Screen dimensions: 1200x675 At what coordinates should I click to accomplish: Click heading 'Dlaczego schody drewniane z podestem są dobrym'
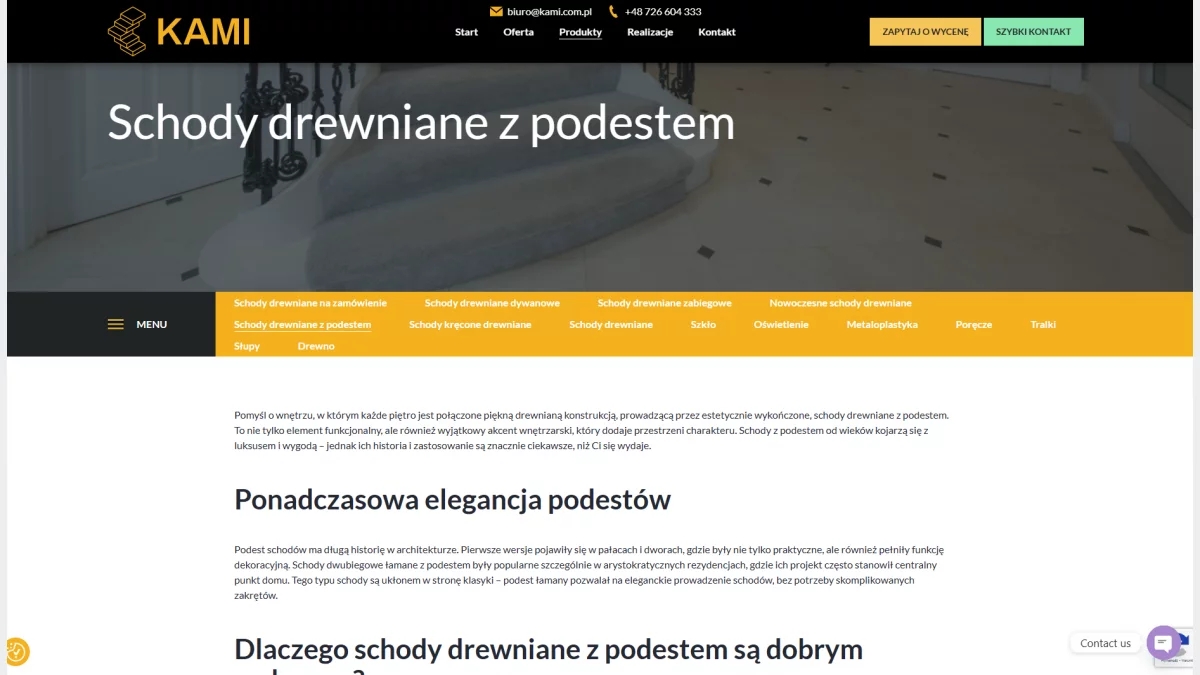tap(548, 650)
